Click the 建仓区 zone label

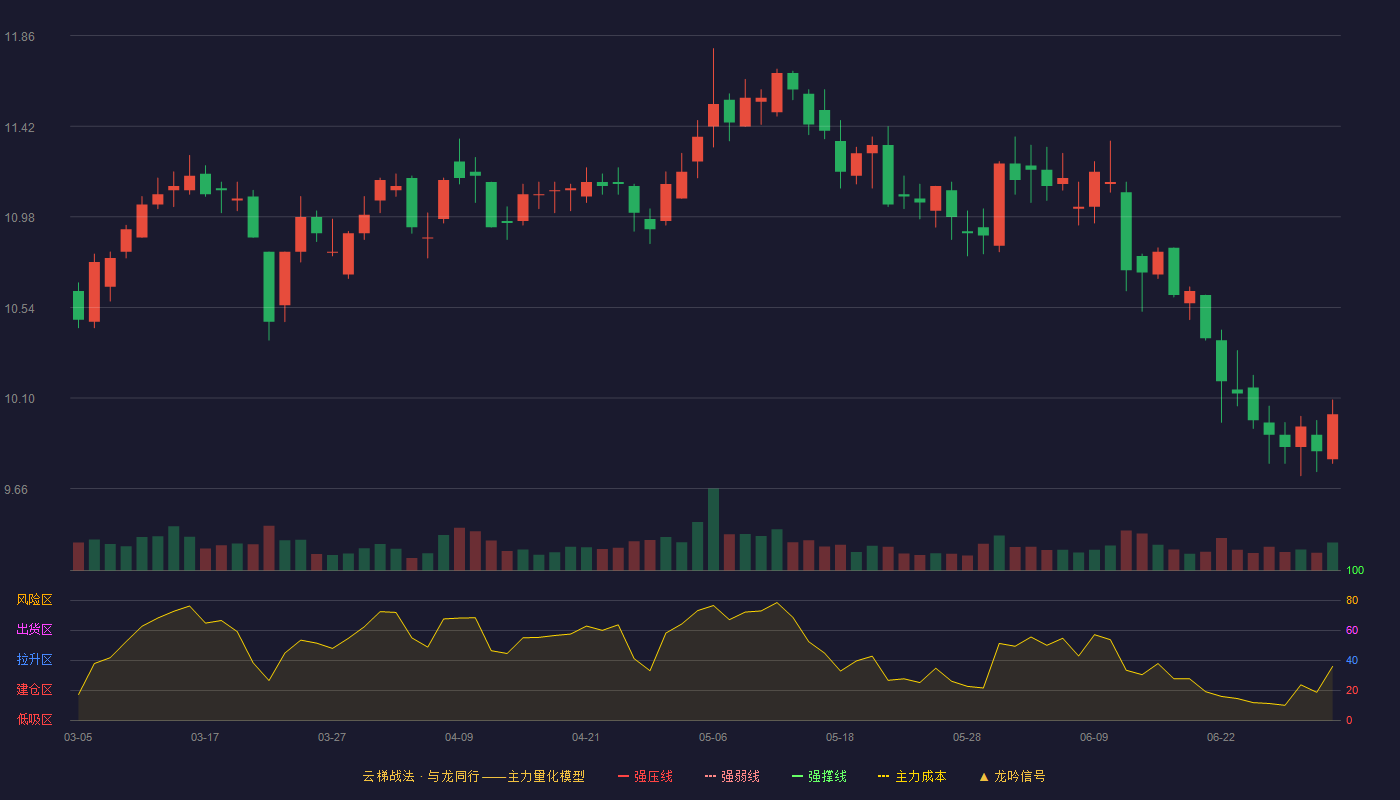coord(34,690)
